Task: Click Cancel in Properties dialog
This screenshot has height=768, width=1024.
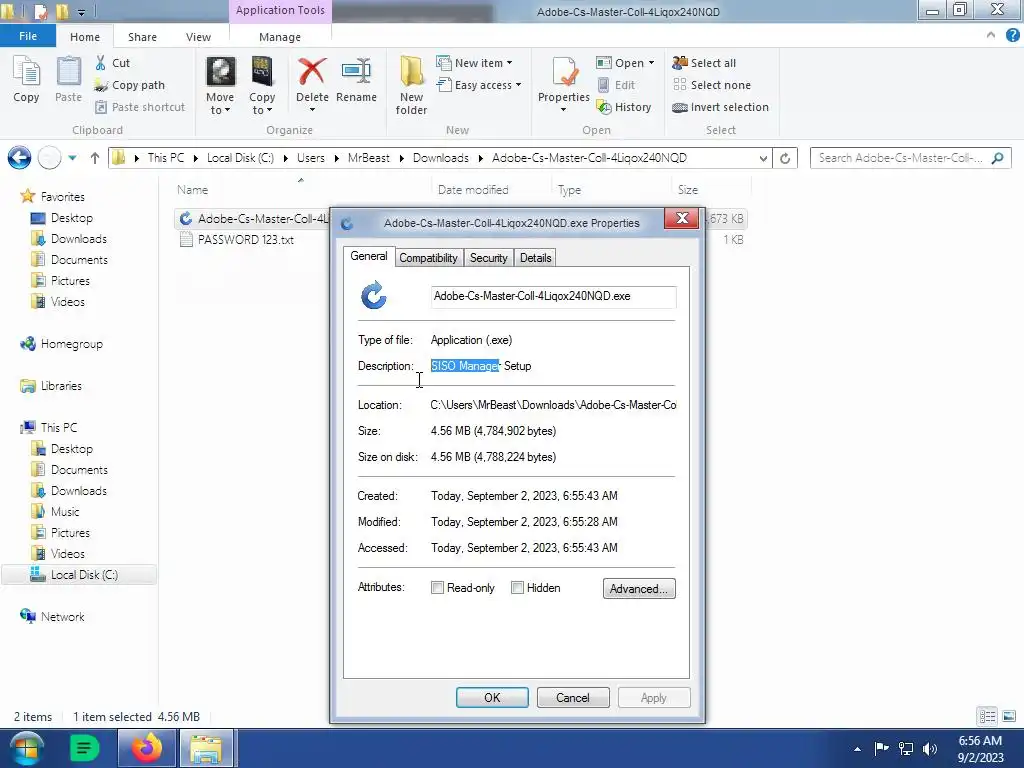Action: [x=573, y=697]
